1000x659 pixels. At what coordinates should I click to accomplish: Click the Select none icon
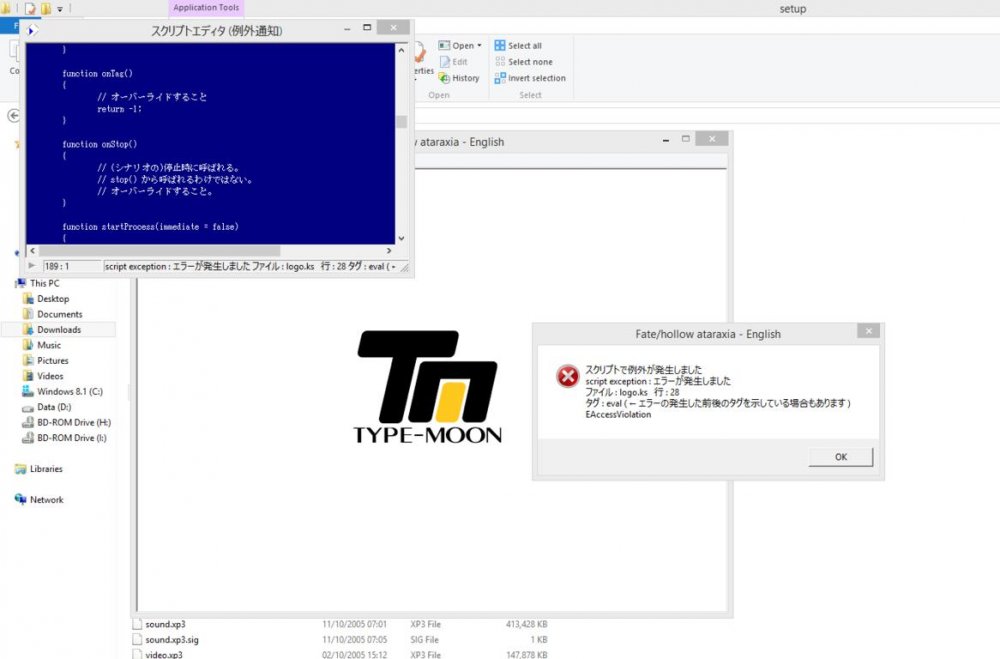pyautogui.click(x=502, y=61)
